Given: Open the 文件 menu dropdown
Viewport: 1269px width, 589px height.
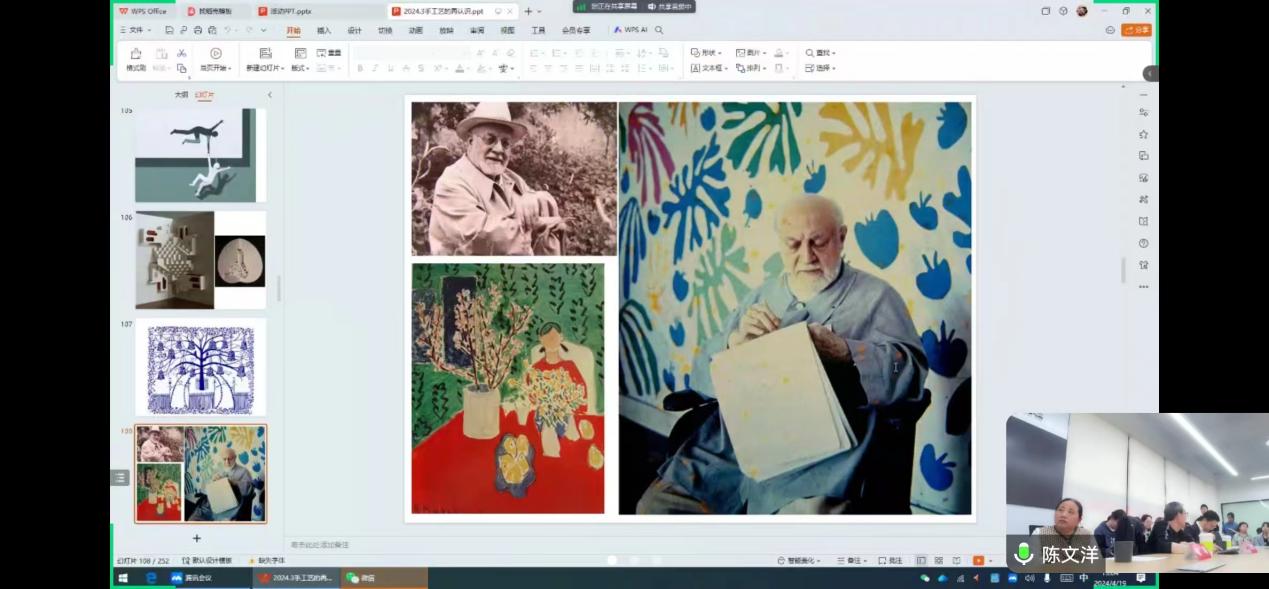Looking at the screenshot, I should pos(135,30).
